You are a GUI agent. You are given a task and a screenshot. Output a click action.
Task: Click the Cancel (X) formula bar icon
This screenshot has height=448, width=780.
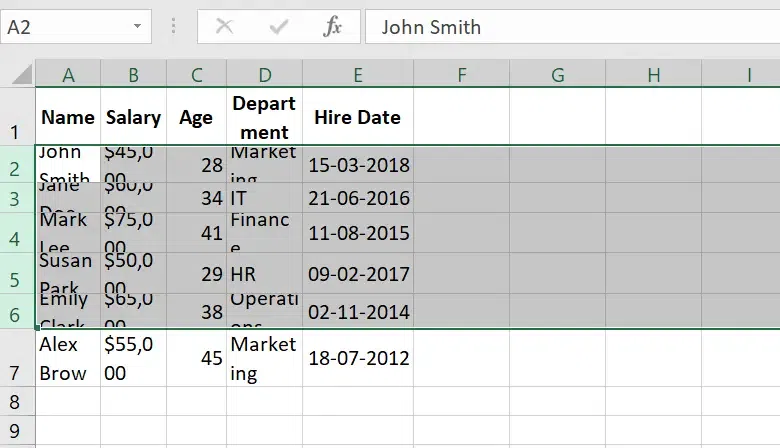click(225, 27)
